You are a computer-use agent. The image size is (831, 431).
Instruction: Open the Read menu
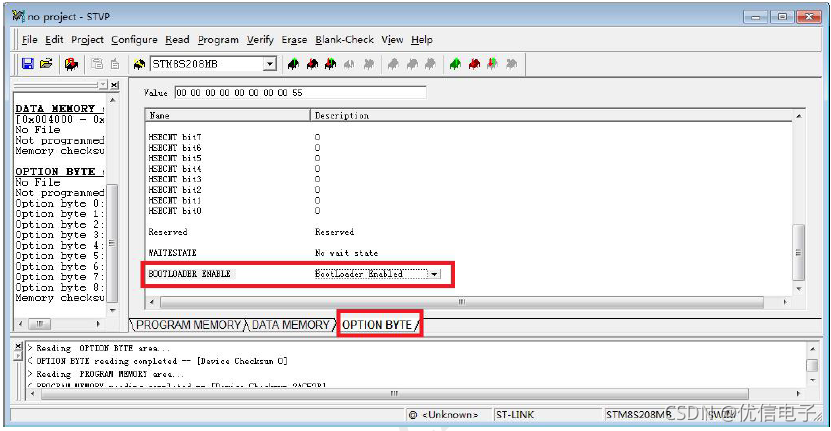[x=177, y=40]
